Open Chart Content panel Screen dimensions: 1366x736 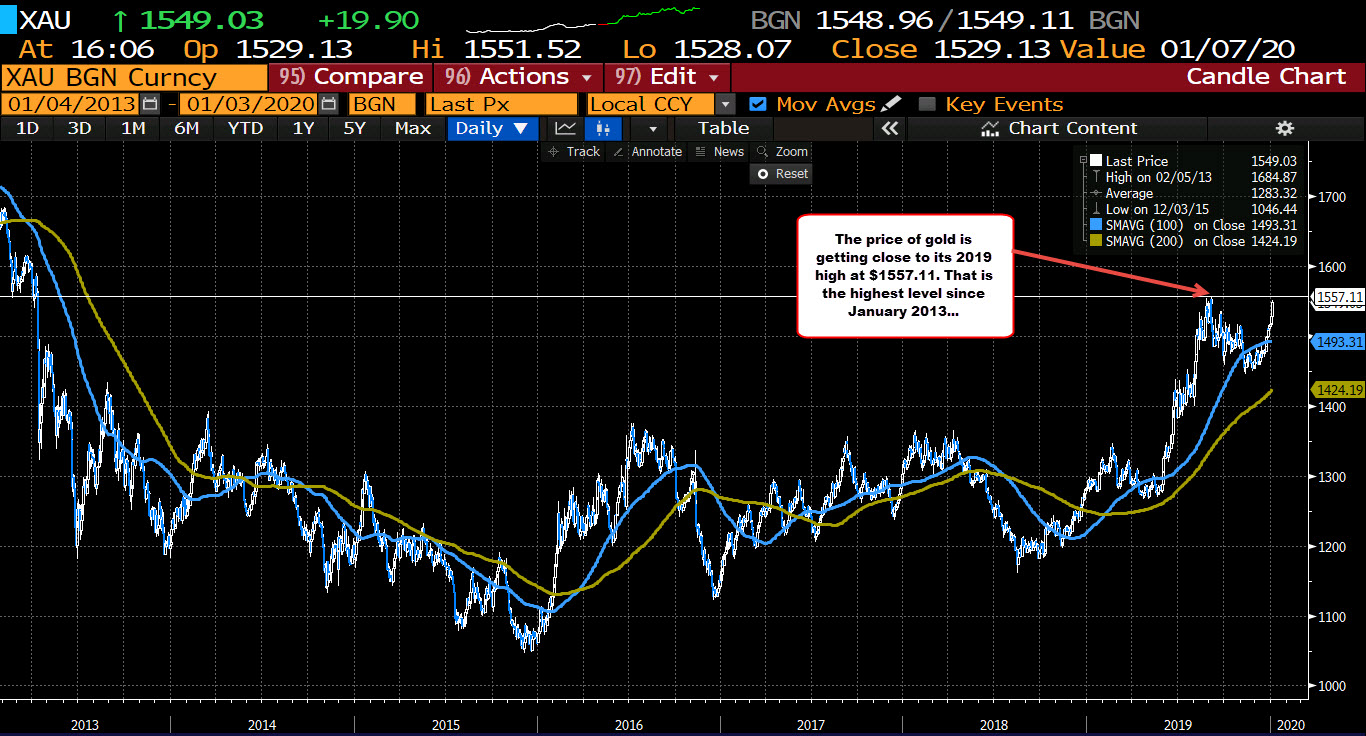pos(1060,128)
